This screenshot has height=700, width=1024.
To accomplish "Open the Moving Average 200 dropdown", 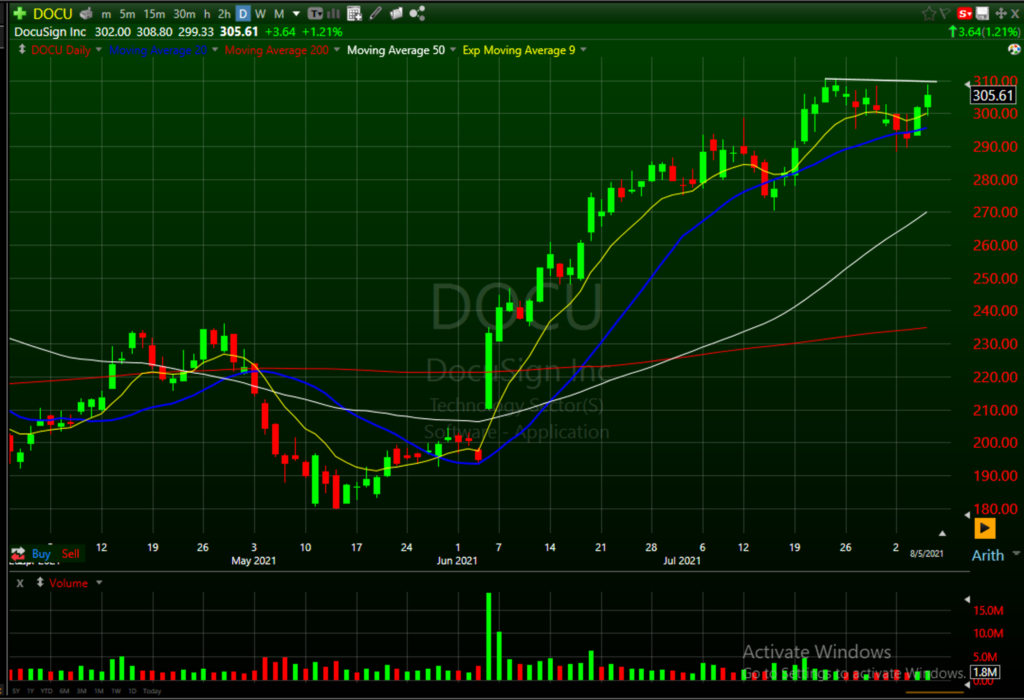I will pos(337,50).
